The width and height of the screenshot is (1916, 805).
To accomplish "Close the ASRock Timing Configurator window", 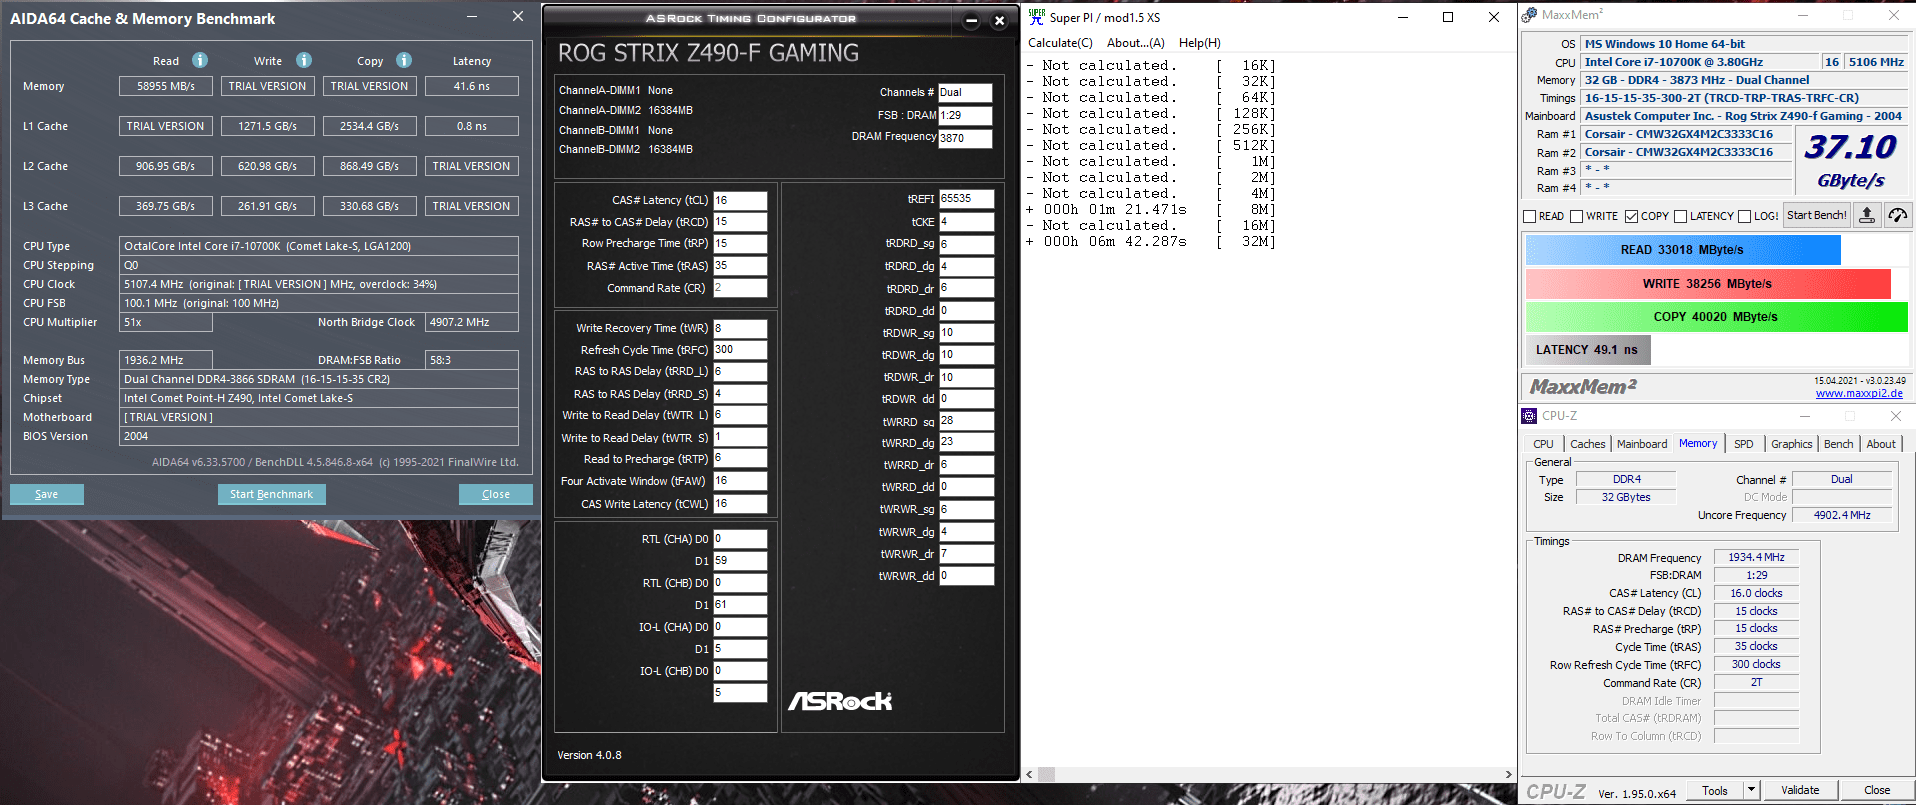I will (x=999, y=20).
